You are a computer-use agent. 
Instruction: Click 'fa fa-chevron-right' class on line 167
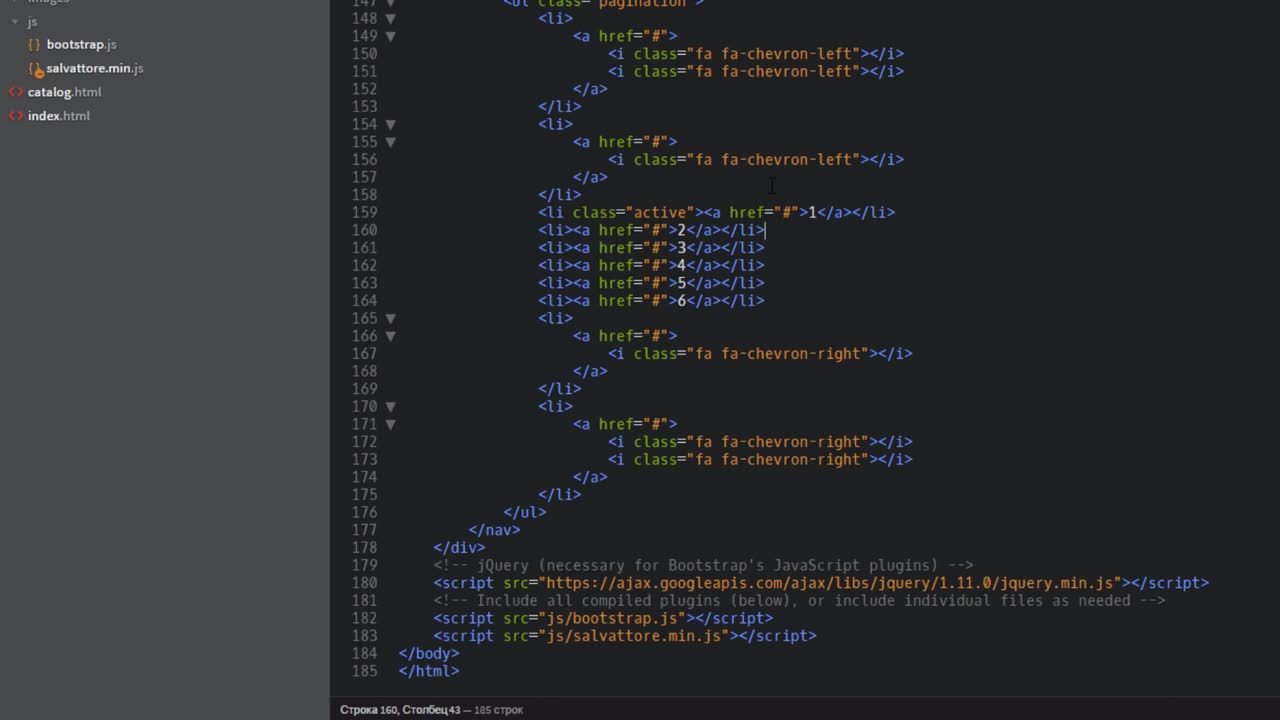pos(778,354)
